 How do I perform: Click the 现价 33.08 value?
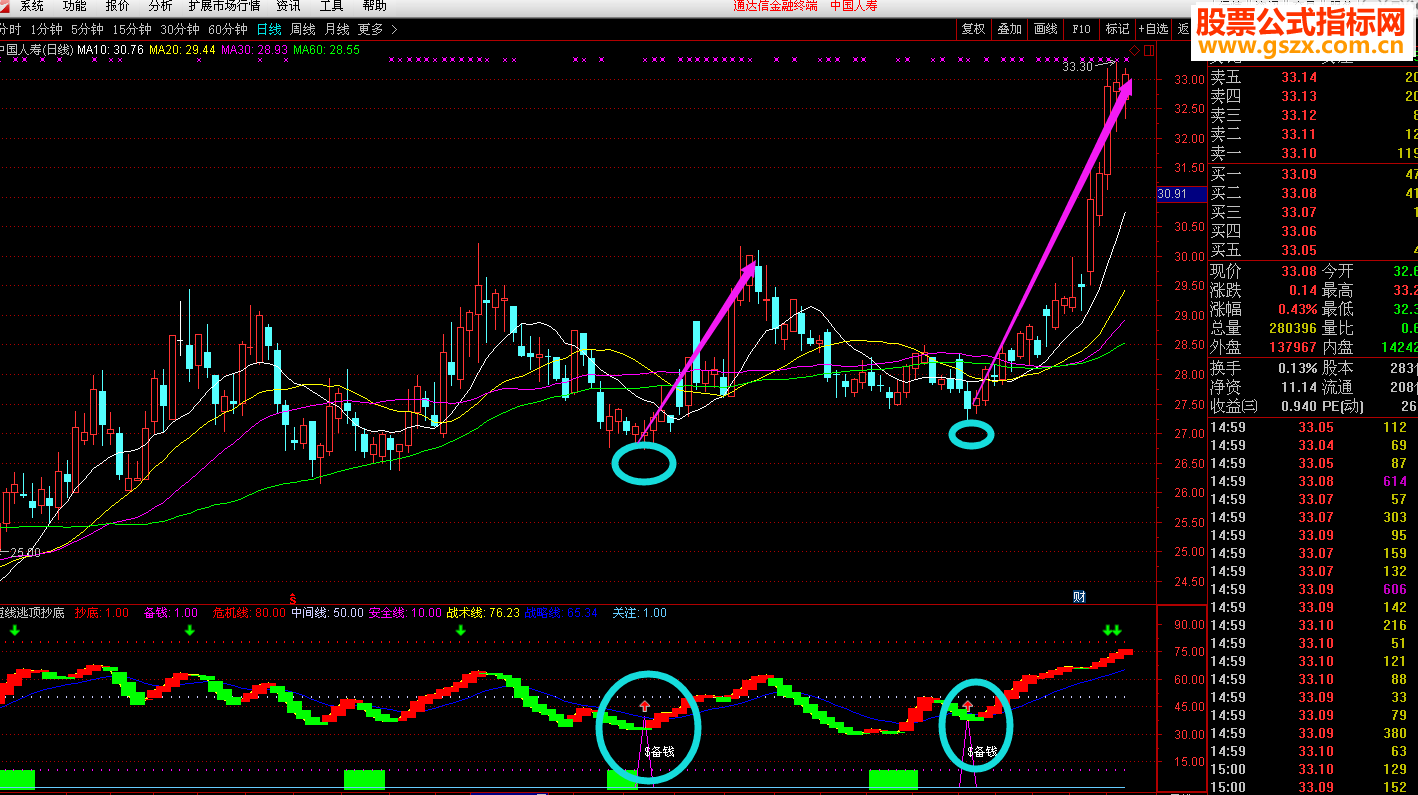coord(1298,271)
